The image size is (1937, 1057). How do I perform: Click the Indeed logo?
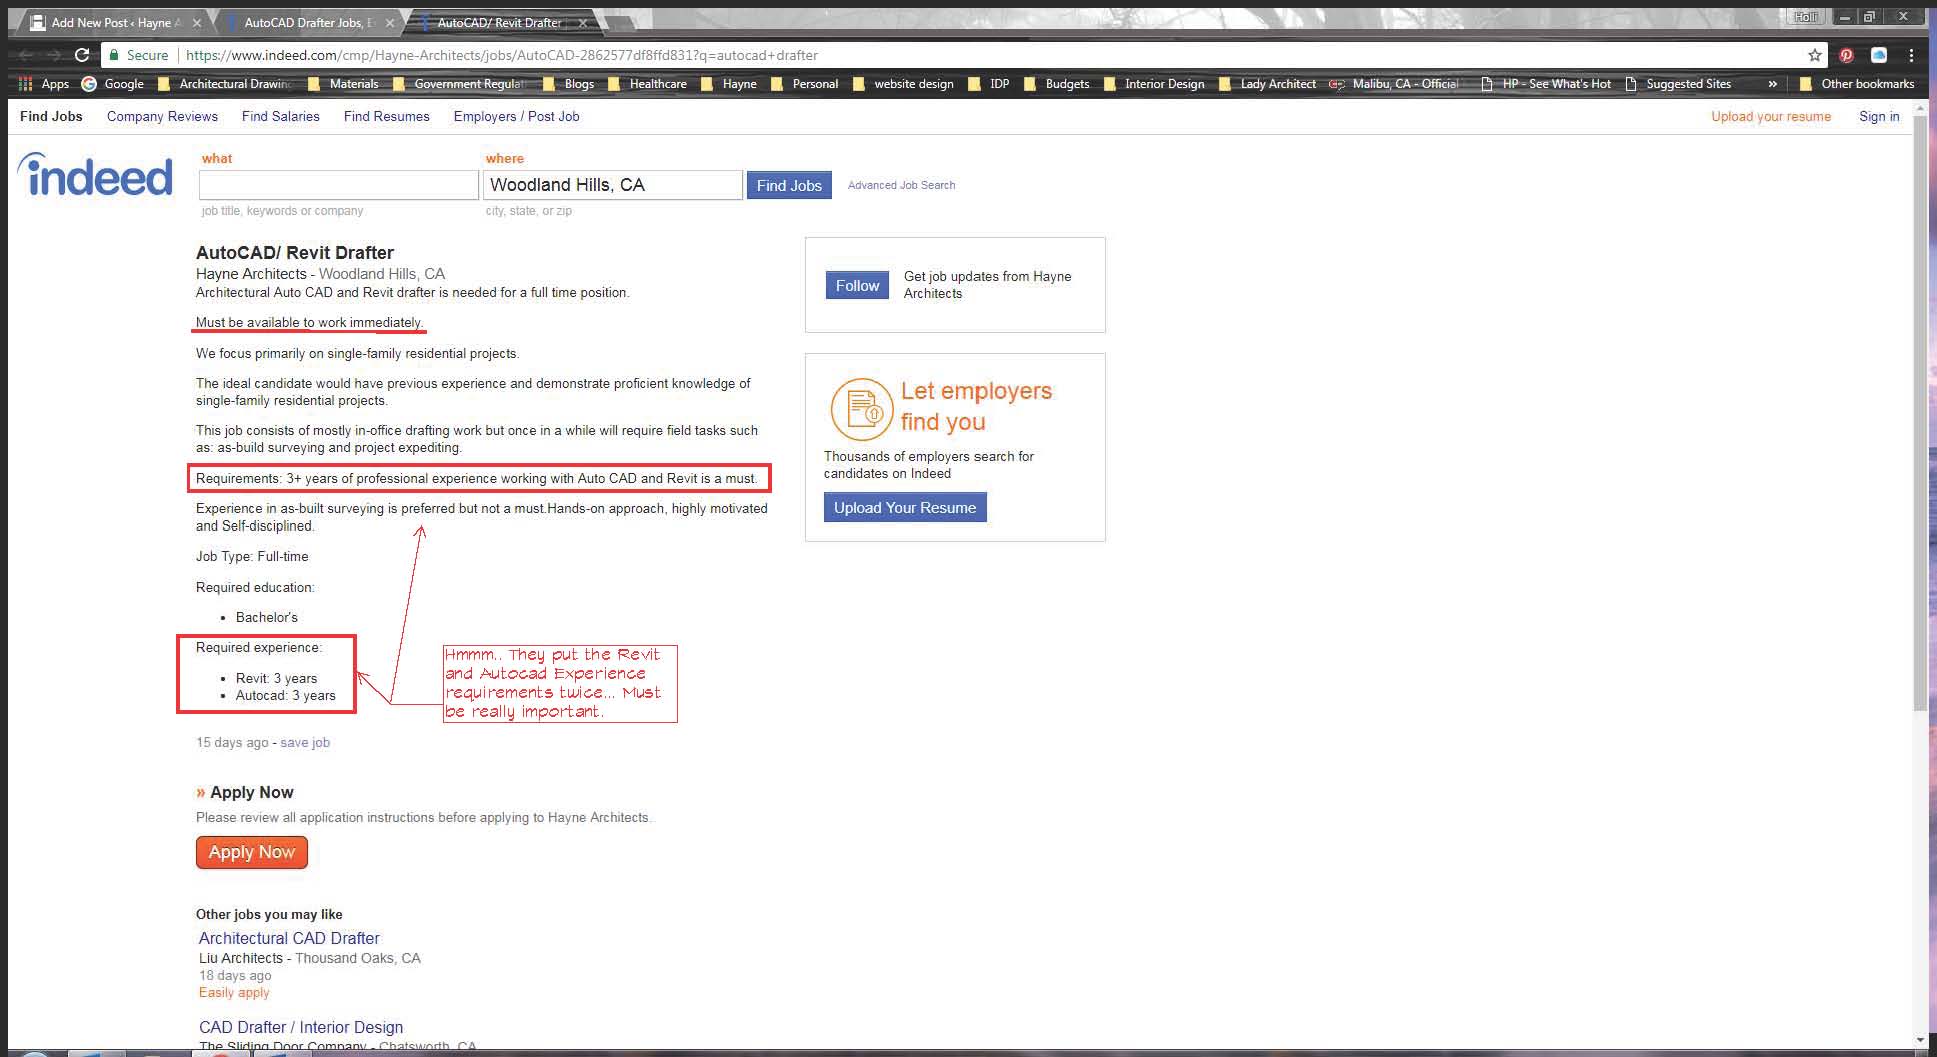tap(95, 175)
